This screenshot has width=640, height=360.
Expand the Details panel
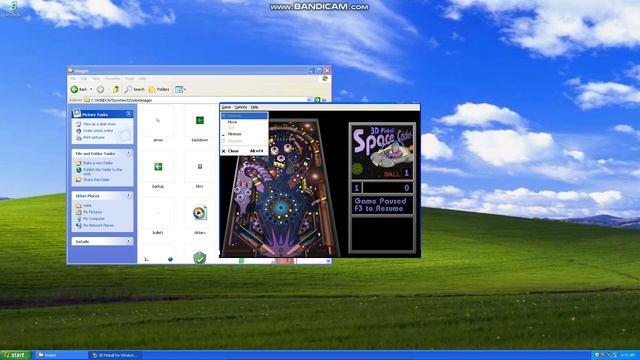tap(129, 241)
